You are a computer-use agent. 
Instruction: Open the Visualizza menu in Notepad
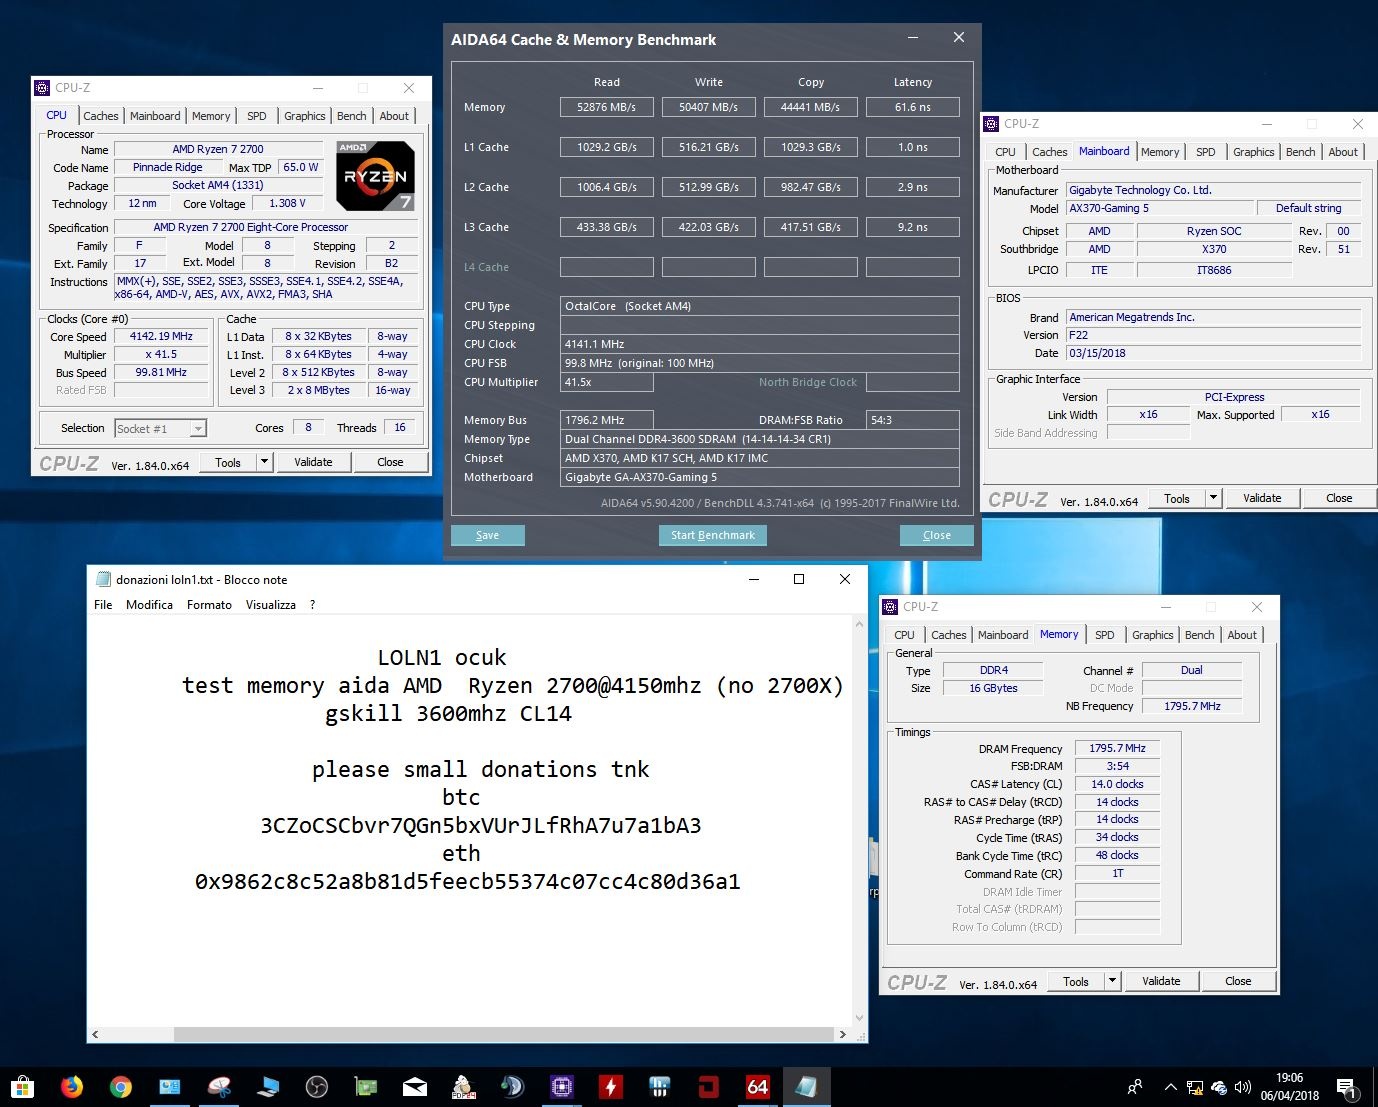pyautogui.click(x=271, y=605)
